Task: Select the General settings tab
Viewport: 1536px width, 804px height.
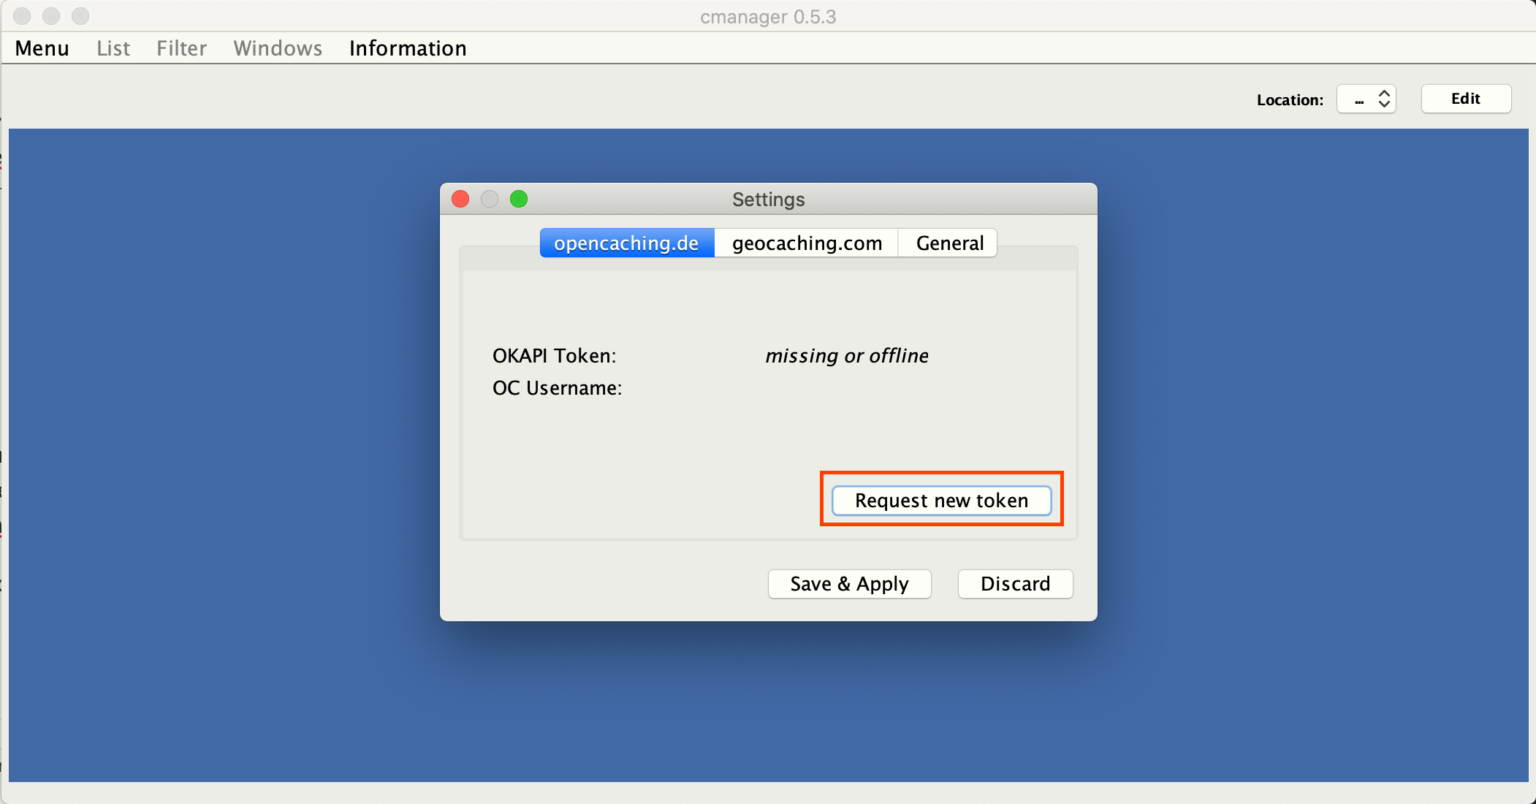Action: (x=949, y=243)
